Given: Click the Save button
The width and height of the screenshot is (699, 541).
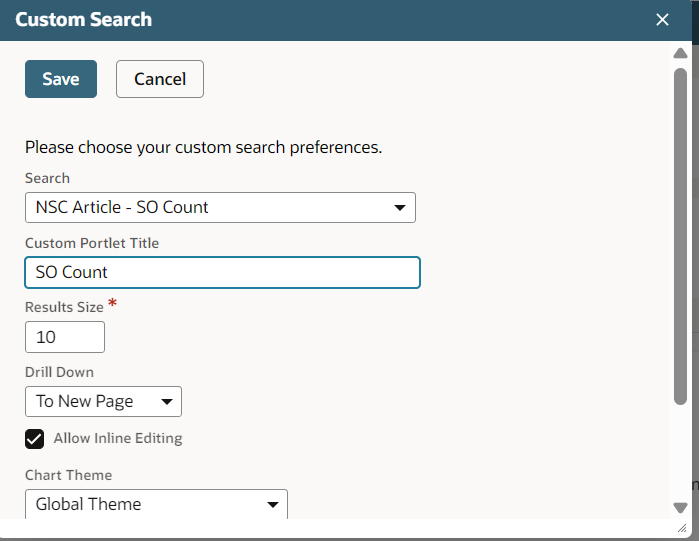Looking at the screenshot, I should (x=61, y=79).
